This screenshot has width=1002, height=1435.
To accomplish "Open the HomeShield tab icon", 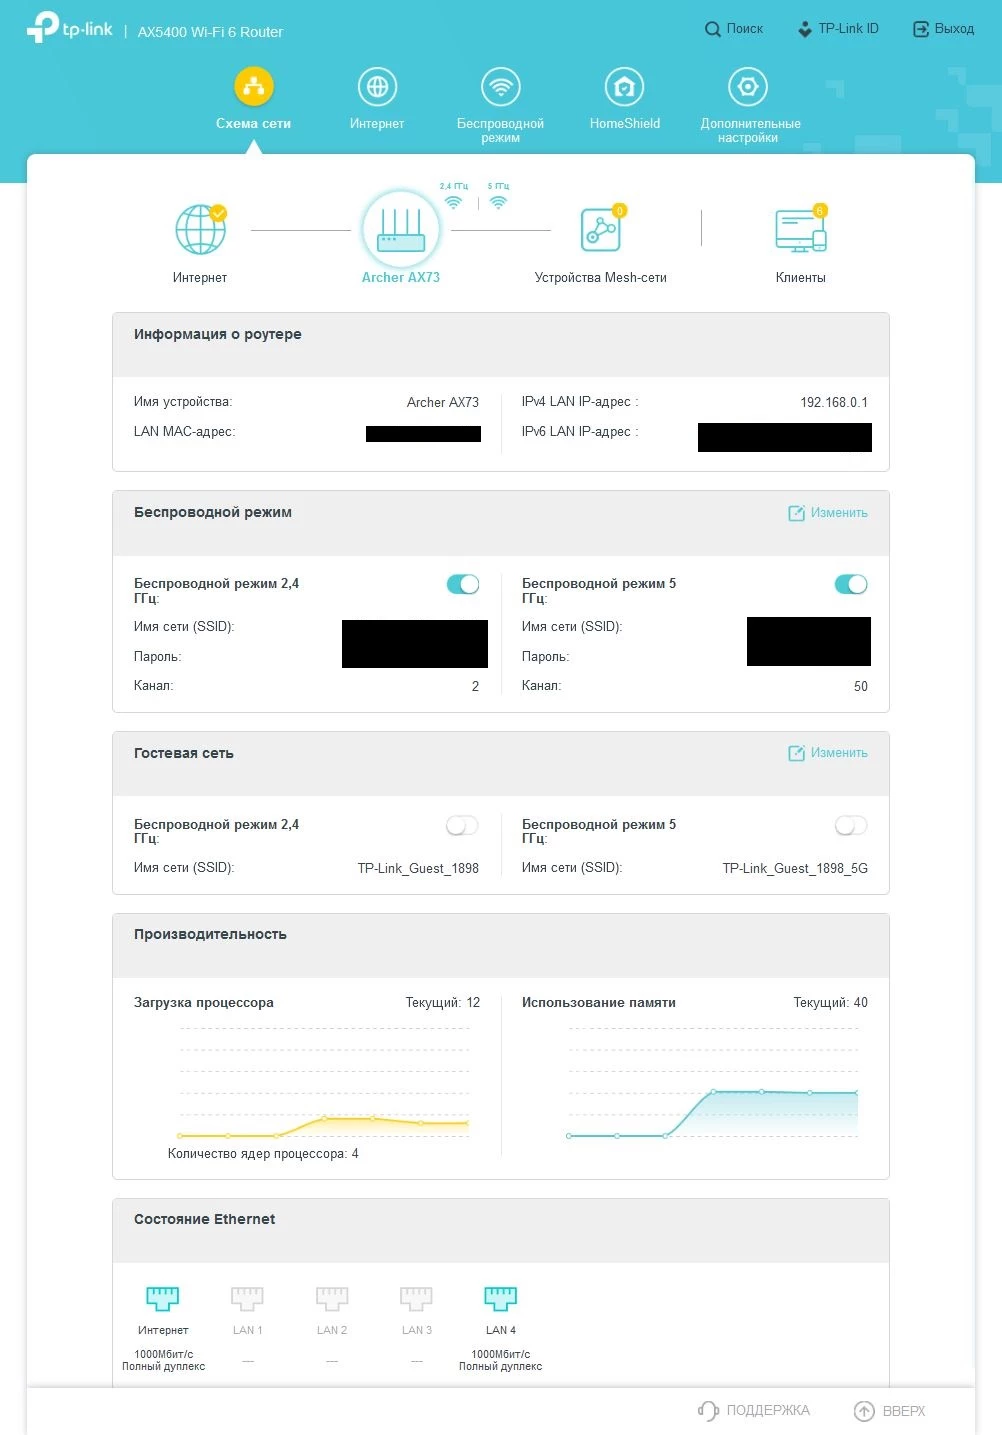I will click(625, 87).
